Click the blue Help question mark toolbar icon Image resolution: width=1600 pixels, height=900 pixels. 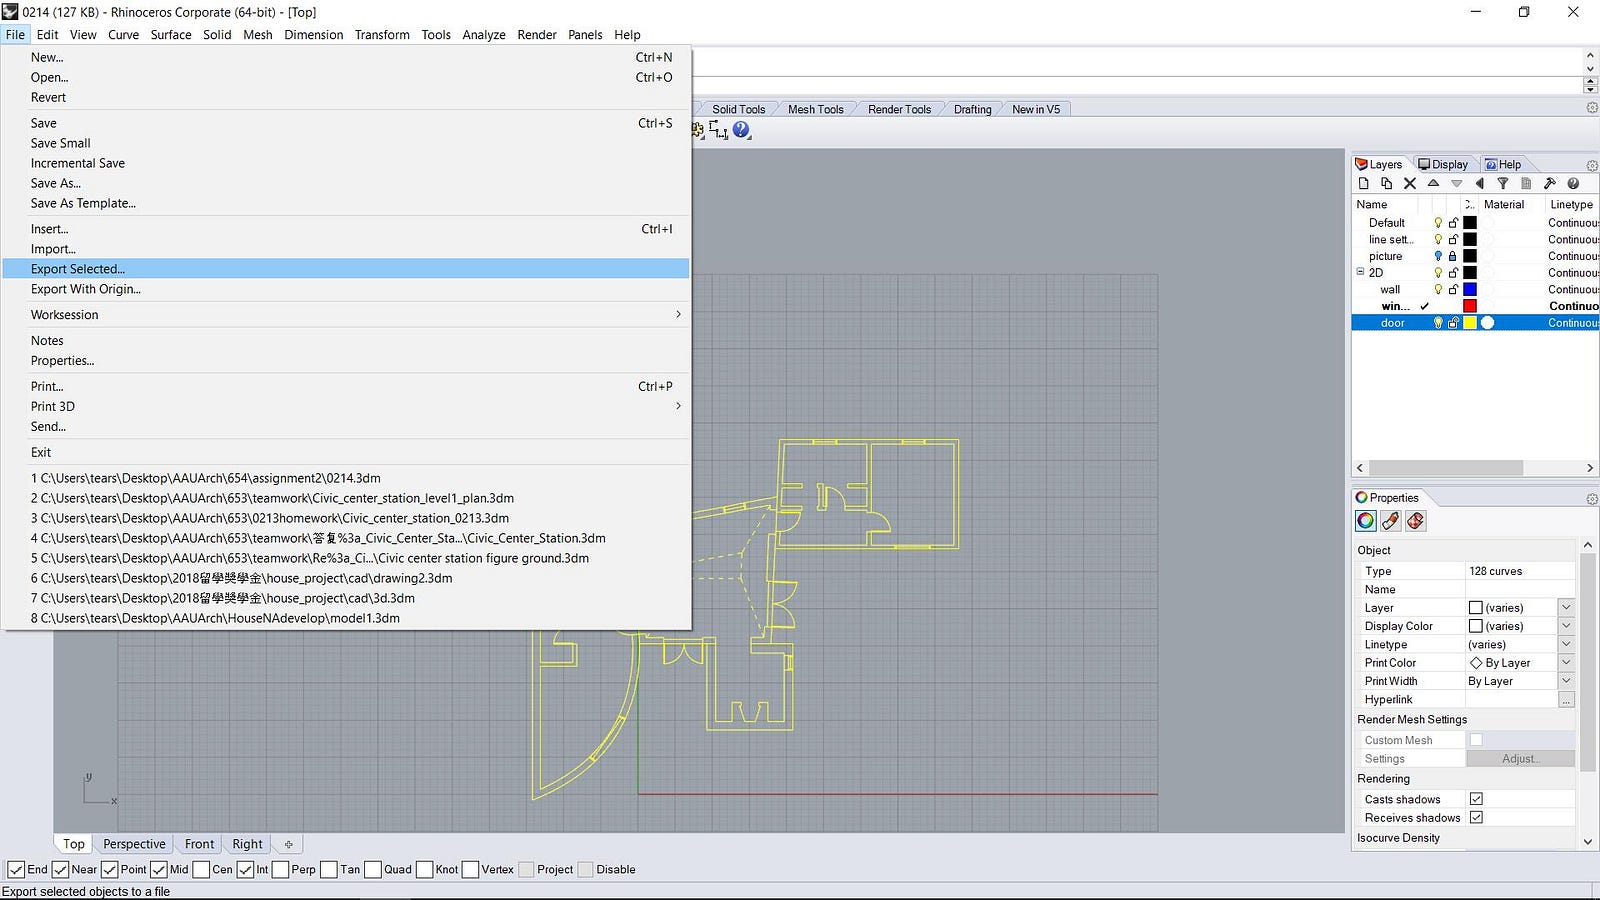point(741,130)
